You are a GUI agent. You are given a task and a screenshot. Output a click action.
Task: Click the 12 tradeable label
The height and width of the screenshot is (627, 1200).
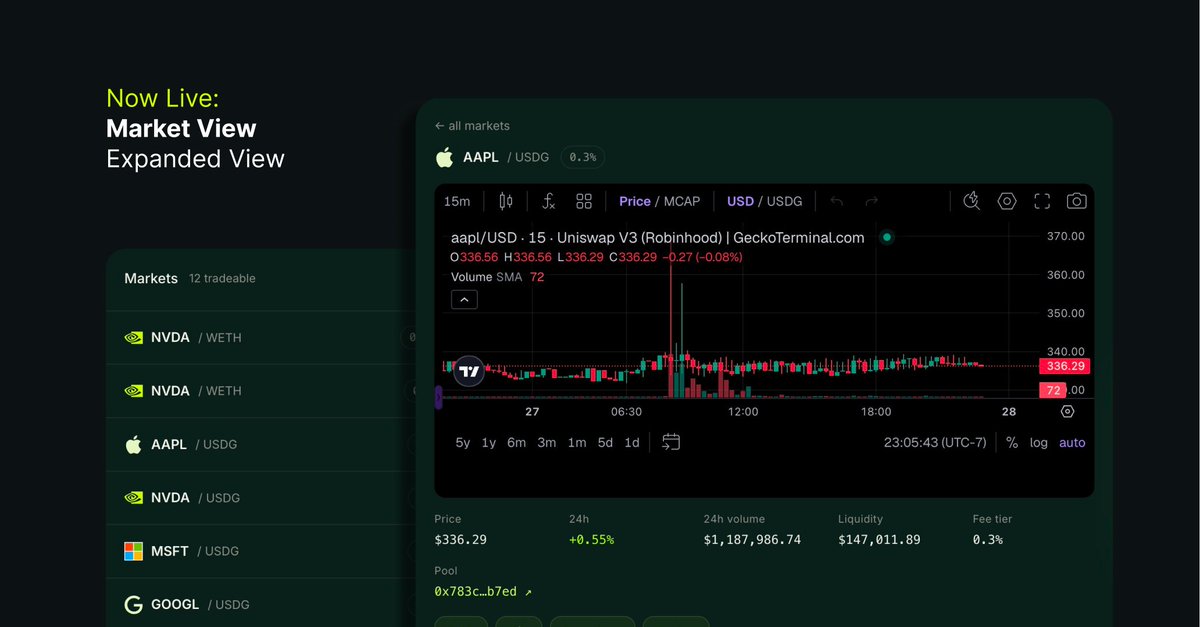pyautogui.click(x=222, y=279)
